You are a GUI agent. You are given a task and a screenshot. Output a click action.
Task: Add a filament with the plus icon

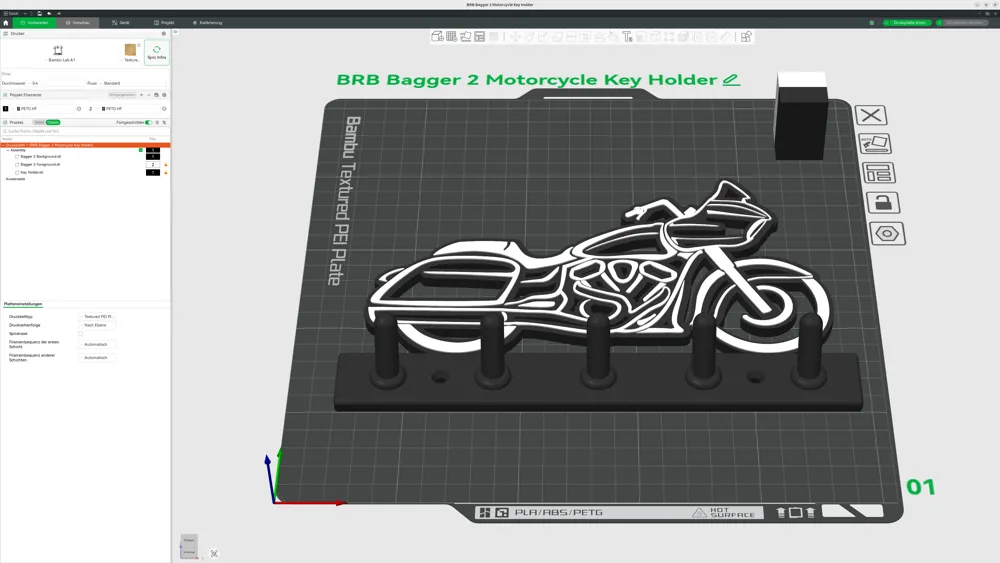(142, 95)
